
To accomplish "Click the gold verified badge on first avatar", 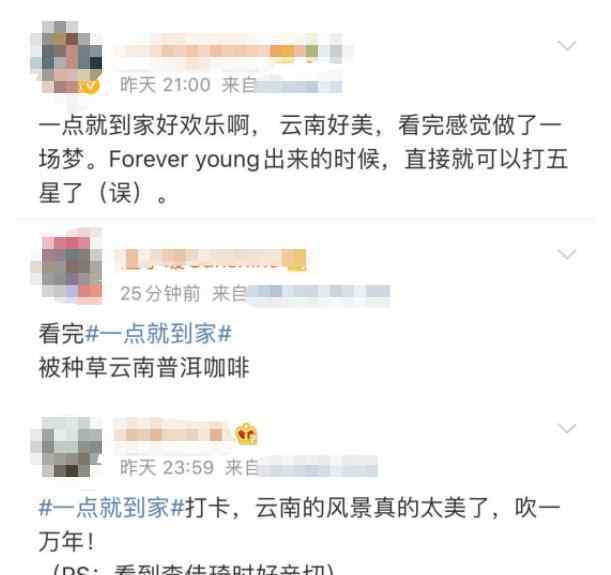I will tap(90, 86).
